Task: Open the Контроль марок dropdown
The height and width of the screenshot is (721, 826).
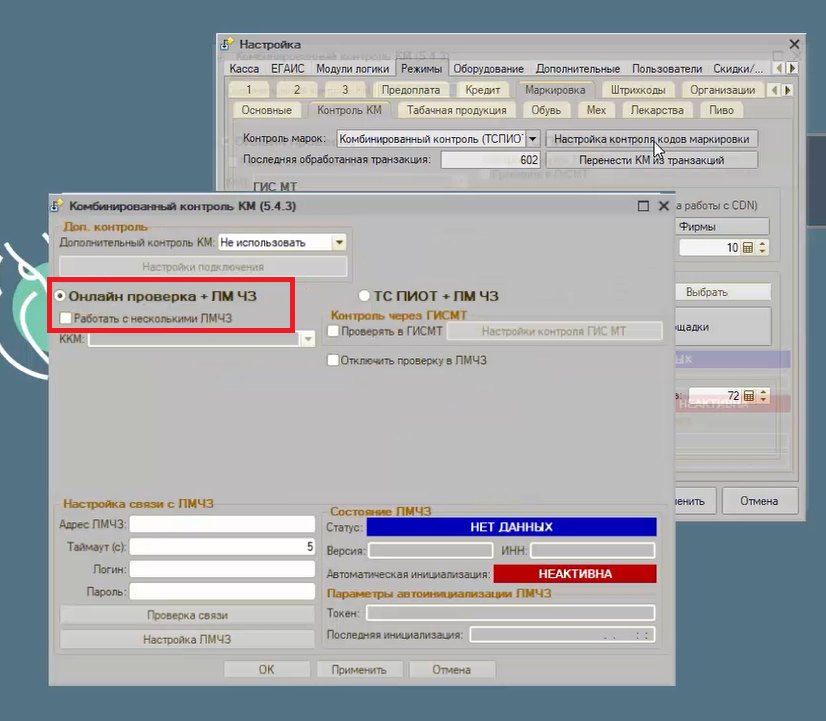Action: pyautogui.click(x=533, y=139)
